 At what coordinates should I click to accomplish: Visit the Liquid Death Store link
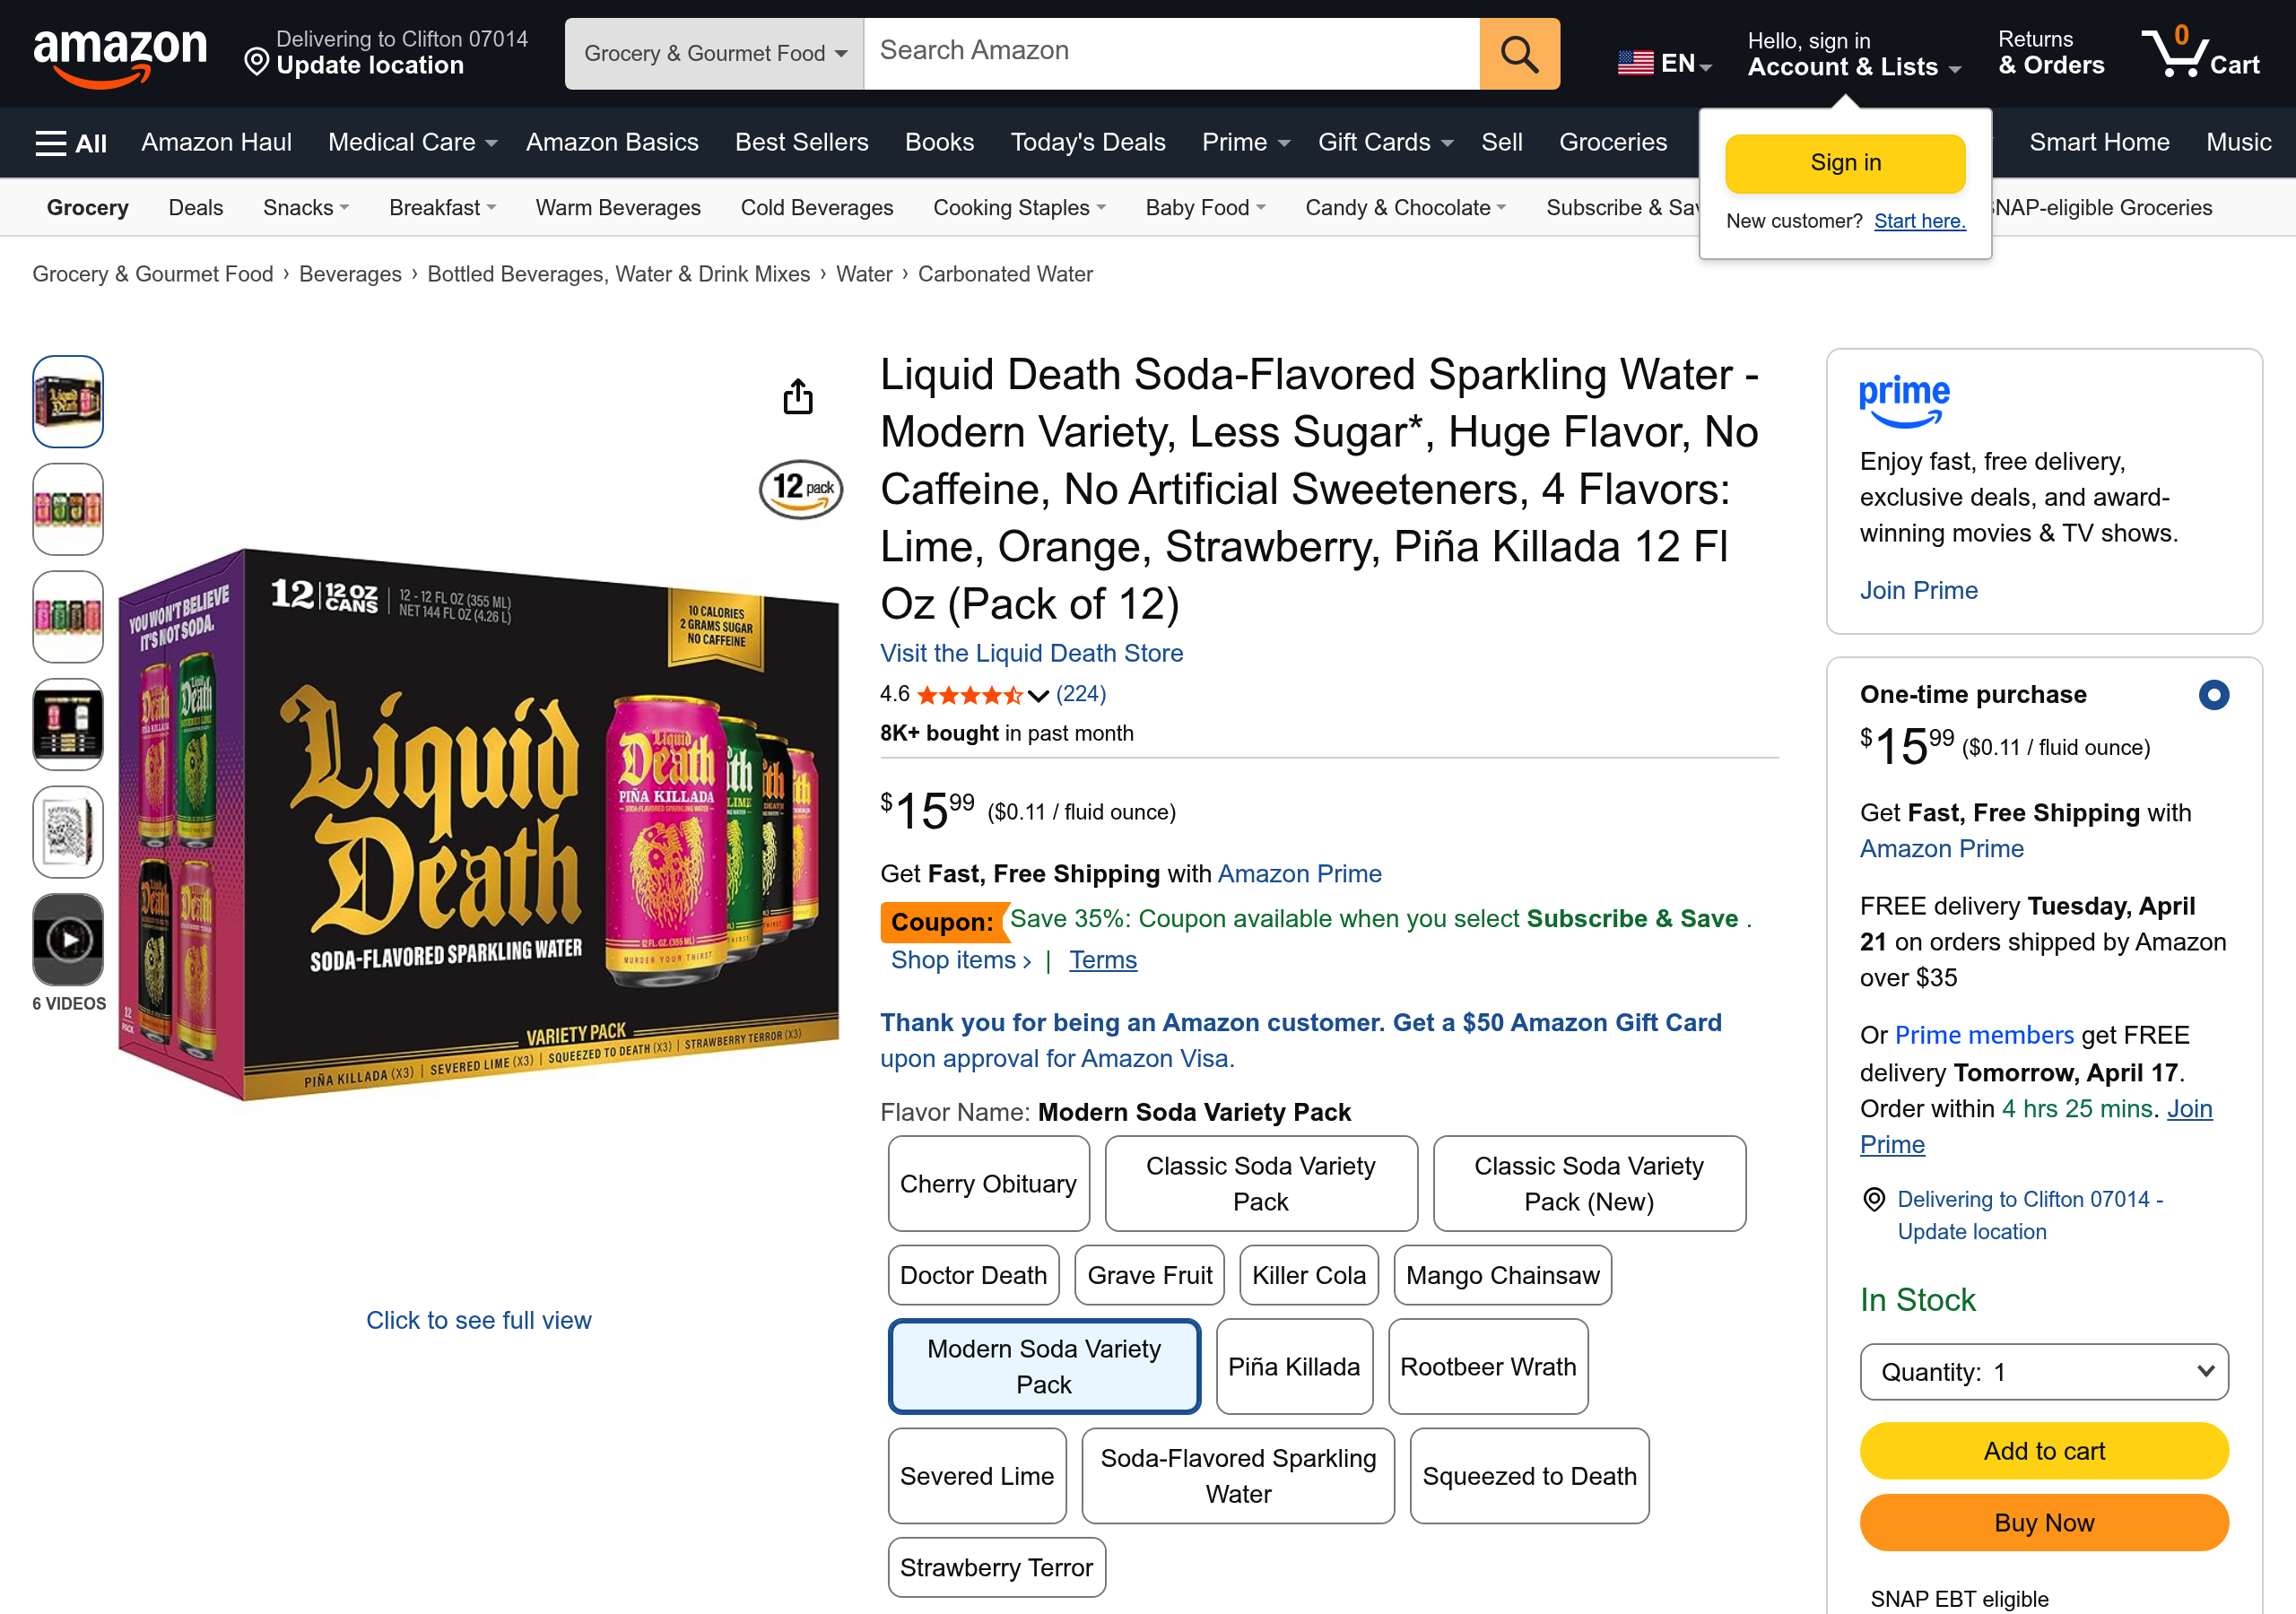1031,652
